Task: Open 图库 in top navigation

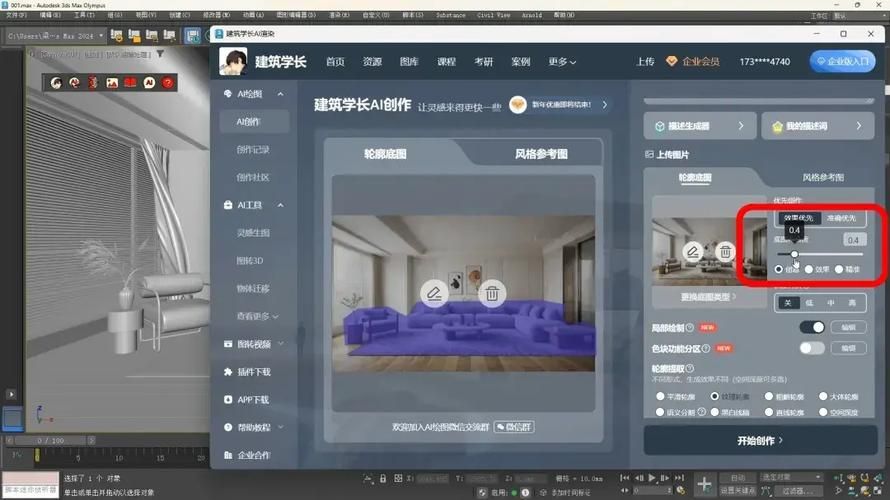Action: pyautogui.click(x=409, y=62)
